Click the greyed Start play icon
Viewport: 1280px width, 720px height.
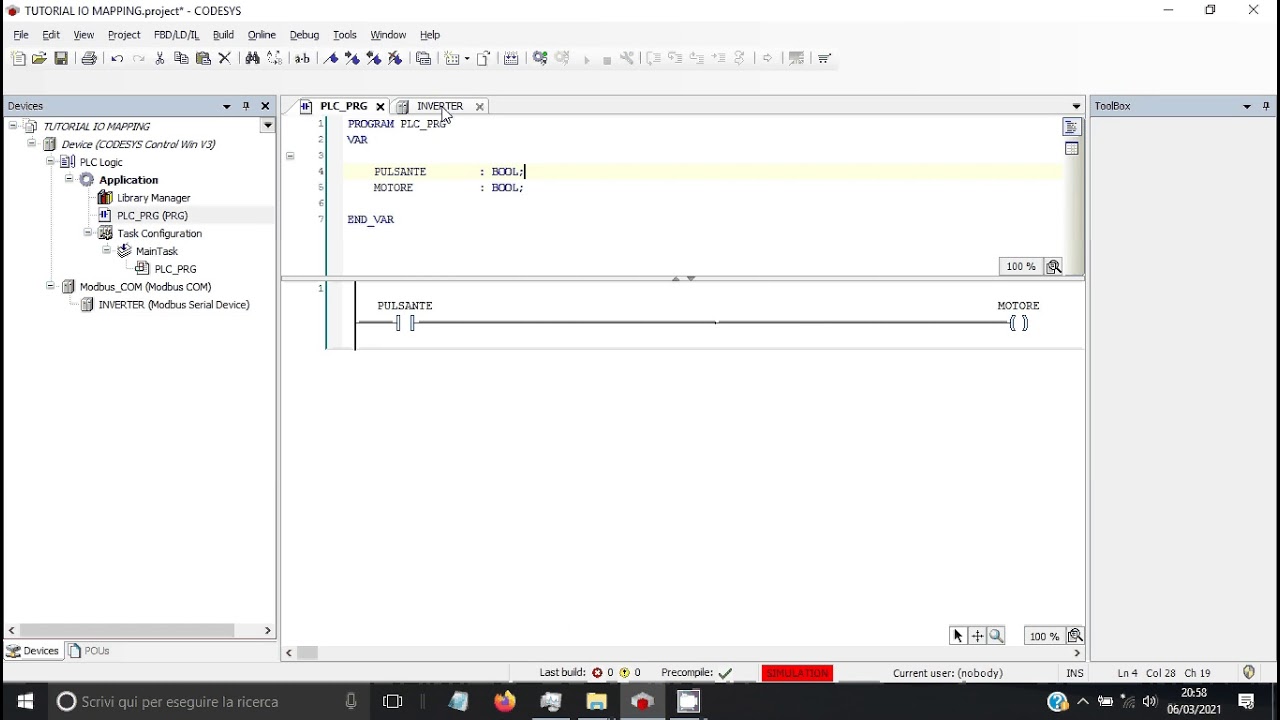coord(586,59)
